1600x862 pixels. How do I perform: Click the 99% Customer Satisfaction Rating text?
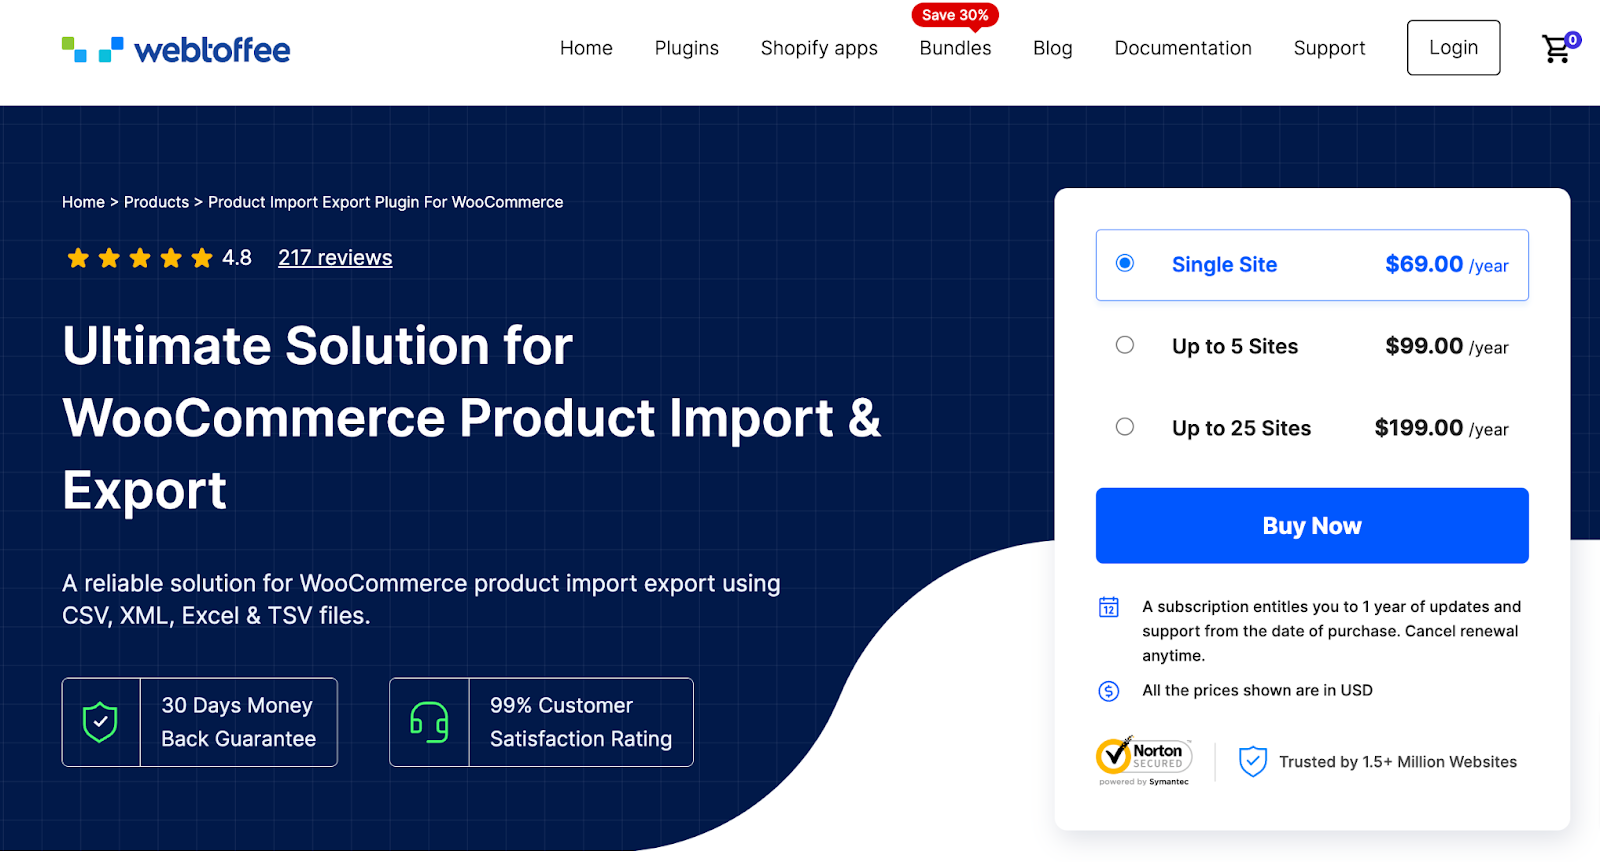[x=581, y=722]
